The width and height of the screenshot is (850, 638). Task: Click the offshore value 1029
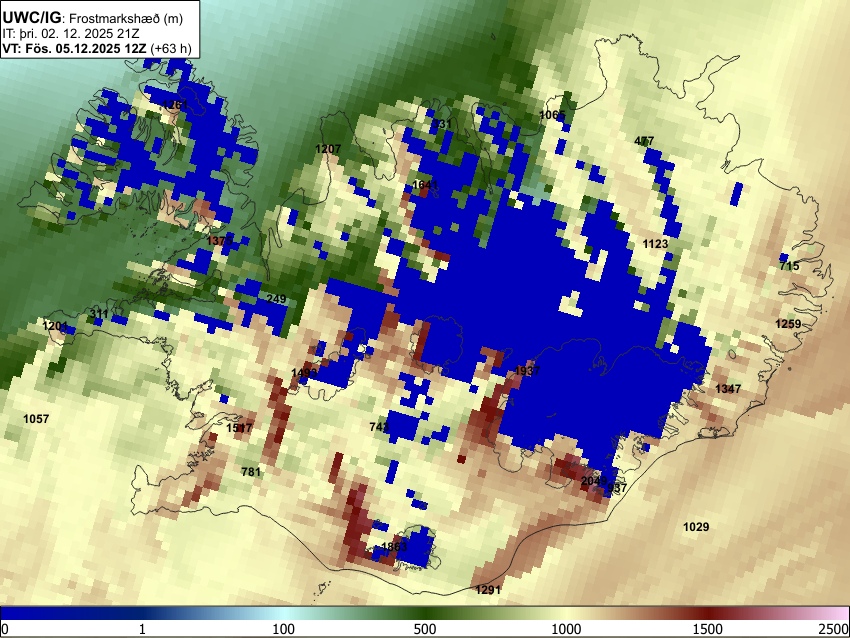(696, 527)
